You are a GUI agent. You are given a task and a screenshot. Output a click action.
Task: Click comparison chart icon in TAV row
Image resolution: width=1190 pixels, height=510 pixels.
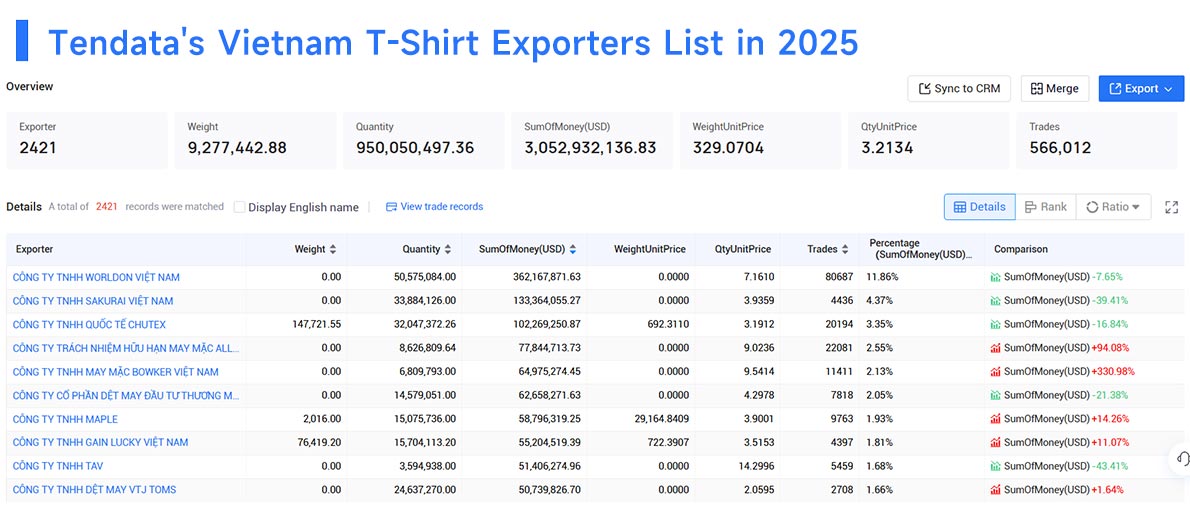[996, 466]
